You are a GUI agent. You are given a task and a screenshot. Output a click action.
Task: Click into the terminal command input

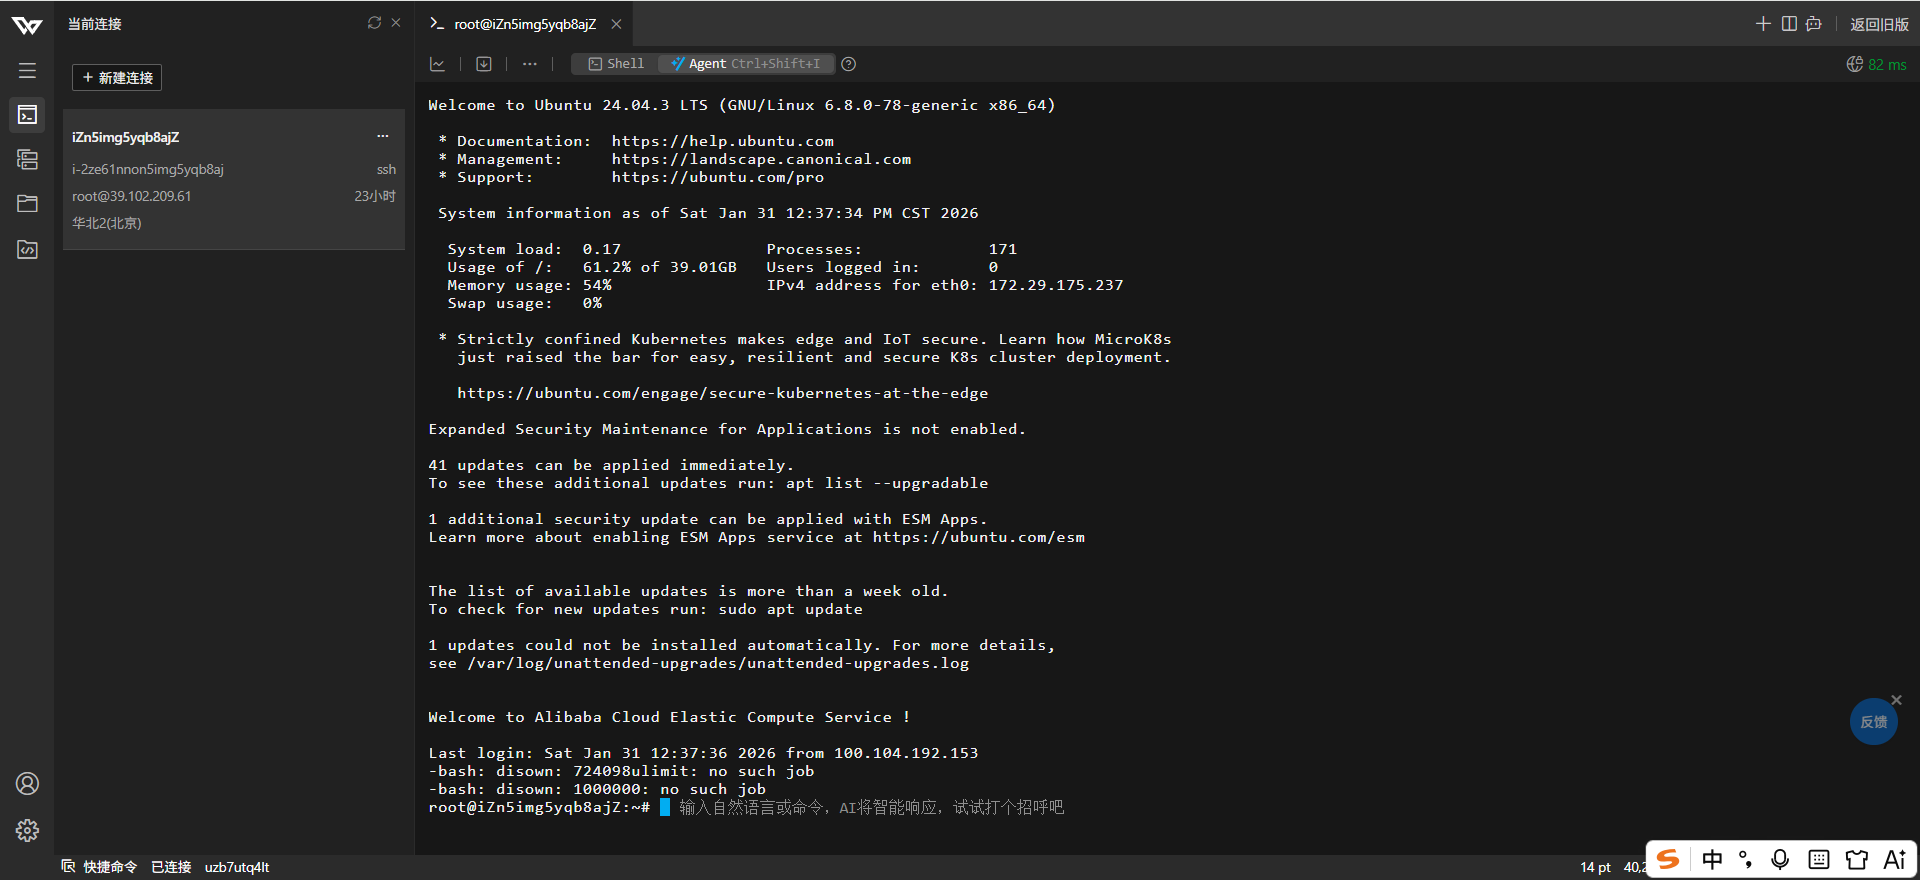pyautogui.click(x=871, y=807)
